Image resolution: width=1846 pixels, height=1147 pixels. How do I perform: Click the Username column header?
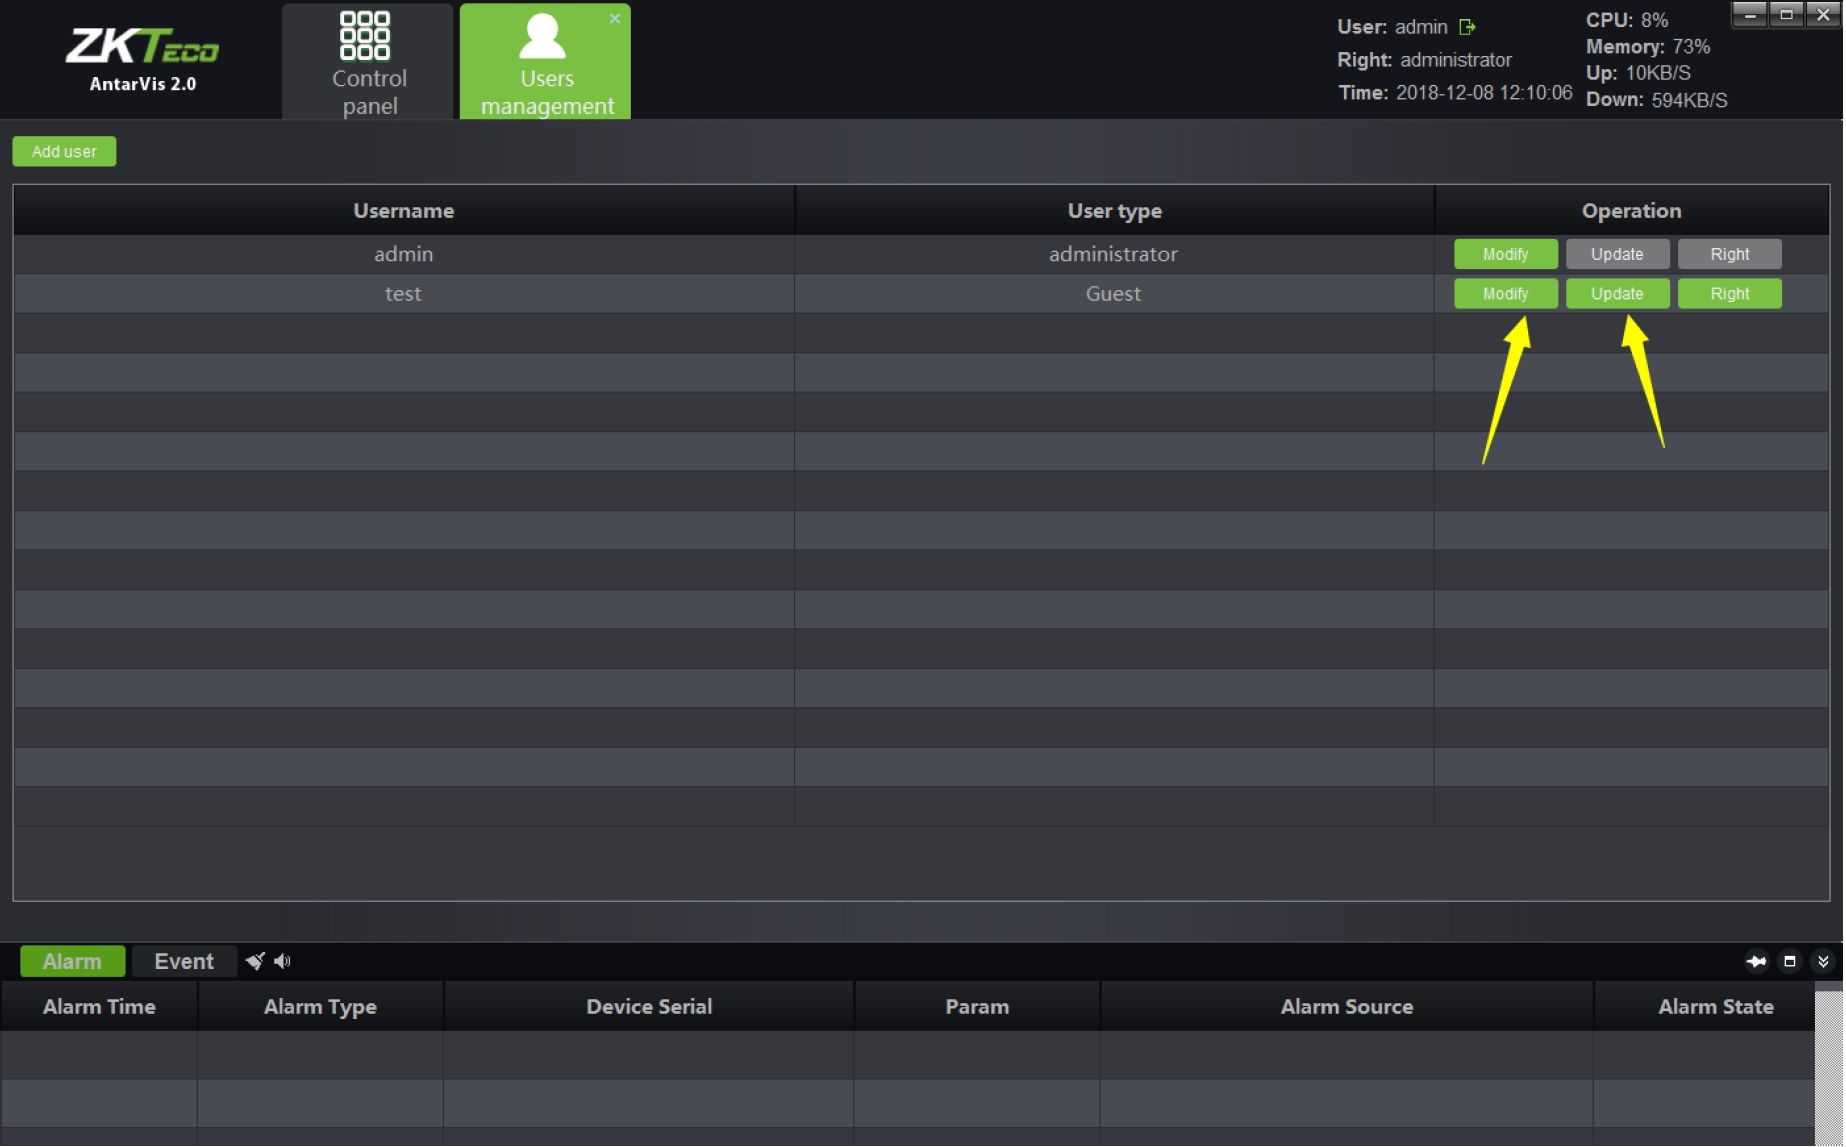tap(404, 211)
